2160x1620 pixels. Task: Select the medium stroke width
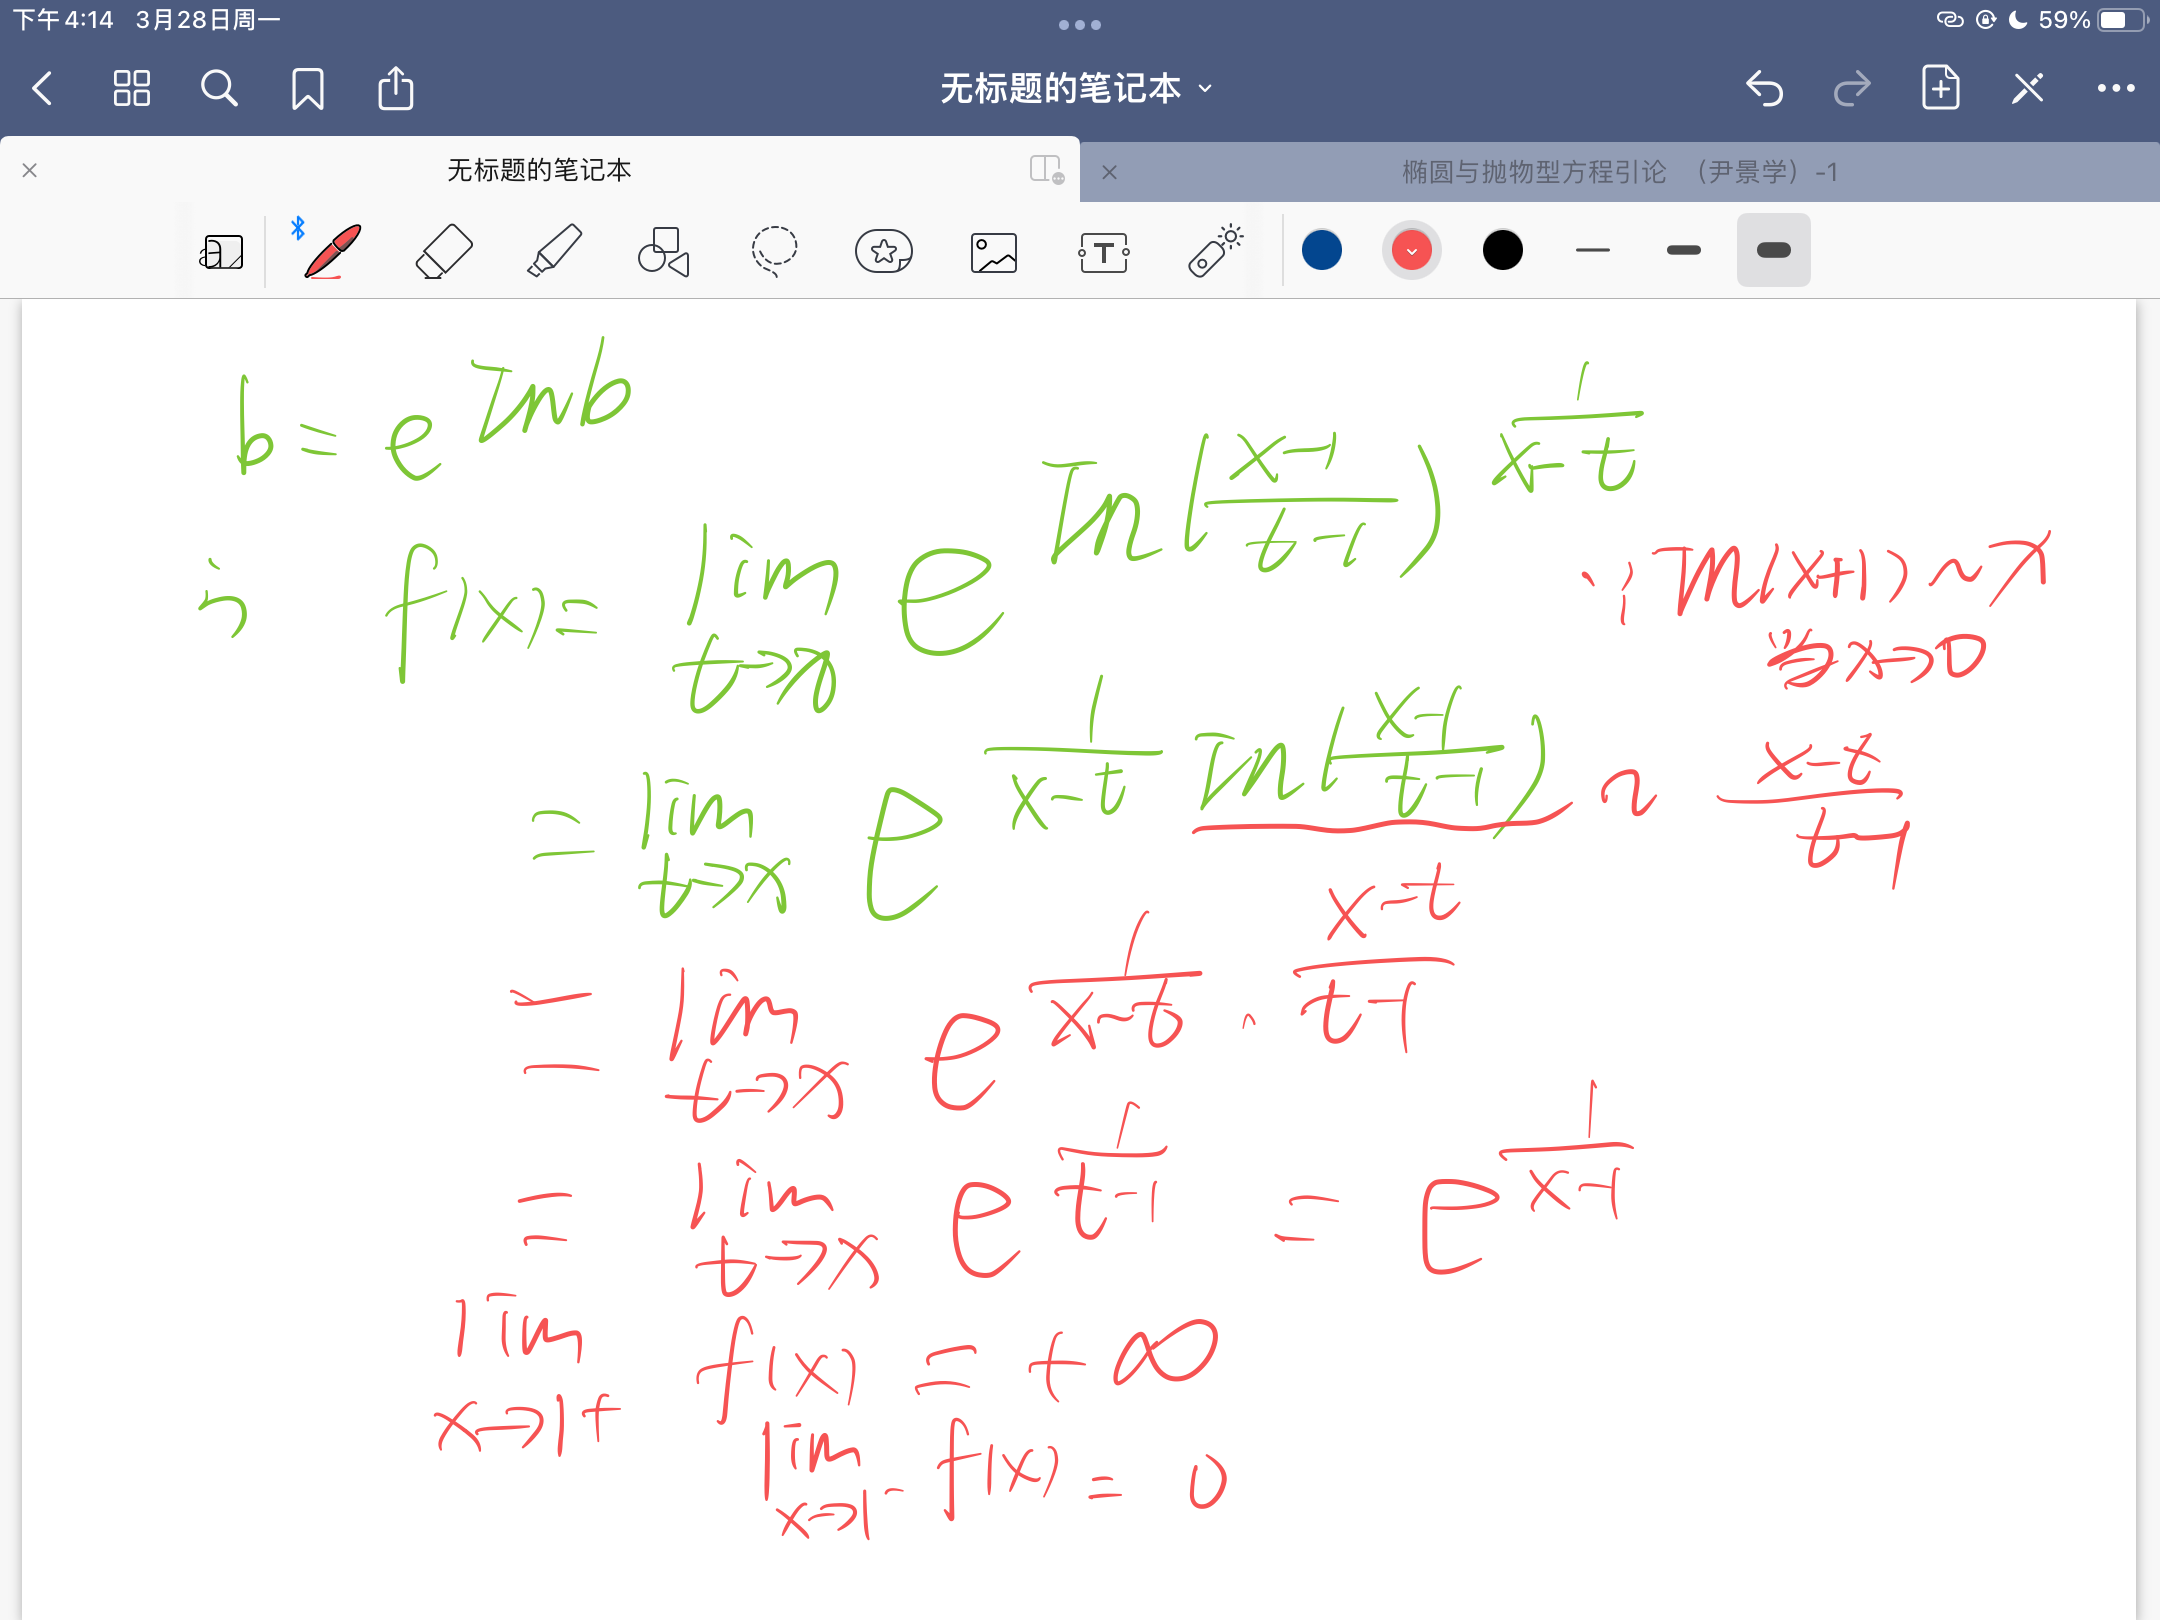[x=1684, y=250]
